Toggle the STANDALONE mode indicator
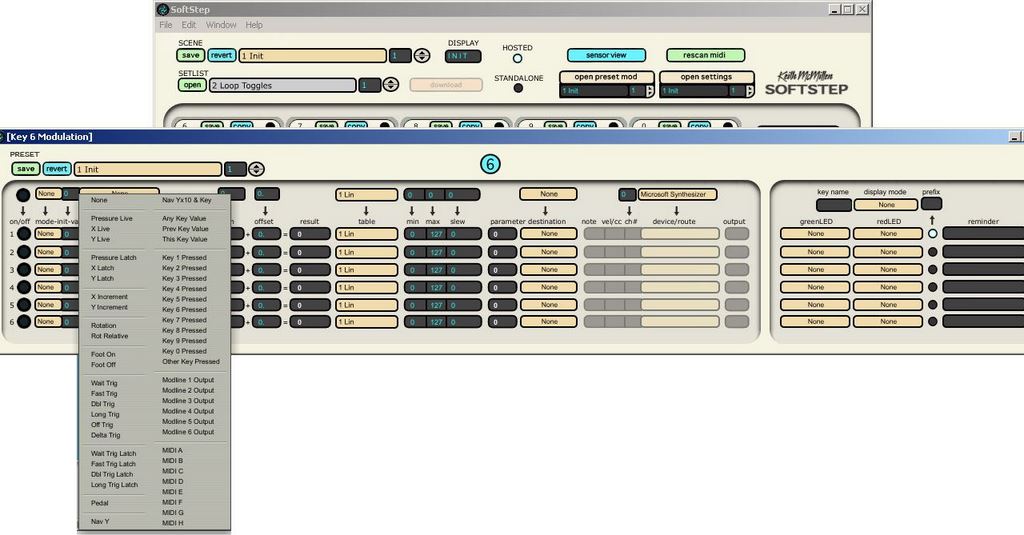The width and height of the screenshot is (1024, 535). pyautogui.click(x=518, y=88)
